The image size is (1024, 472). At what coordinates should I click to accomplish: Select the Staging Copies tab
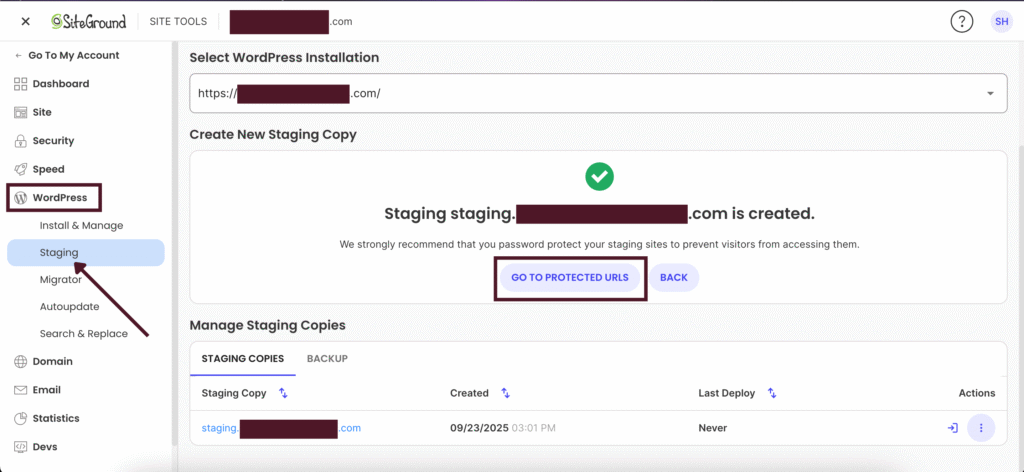[x=242, y=358]
